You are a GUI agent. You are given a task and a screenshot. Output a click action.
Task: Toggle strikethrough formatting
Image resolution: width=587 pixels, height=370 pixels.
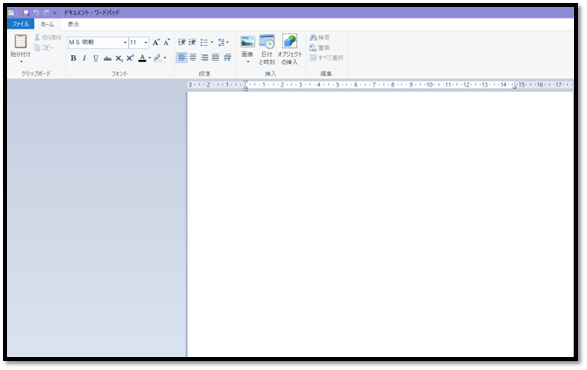pos(107,58)
